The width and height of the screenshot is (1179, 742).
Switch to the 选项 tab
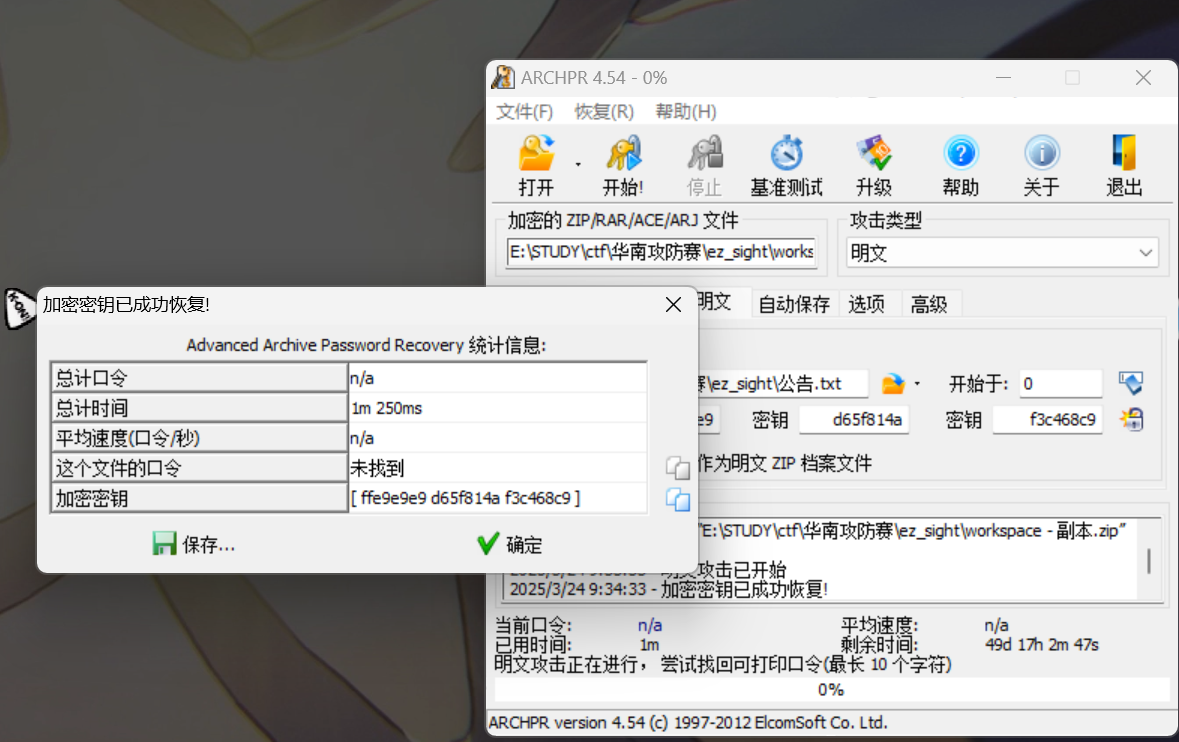866,304
